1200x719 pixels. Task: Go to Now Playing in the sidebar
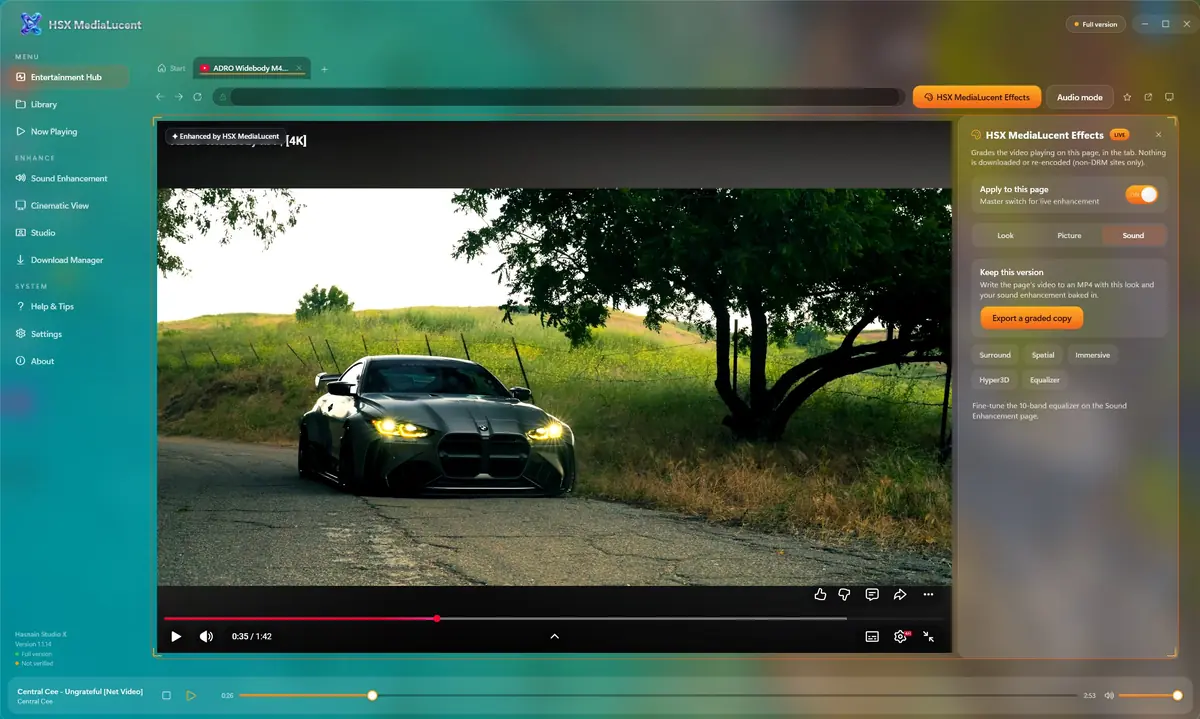tap(70, 131)
